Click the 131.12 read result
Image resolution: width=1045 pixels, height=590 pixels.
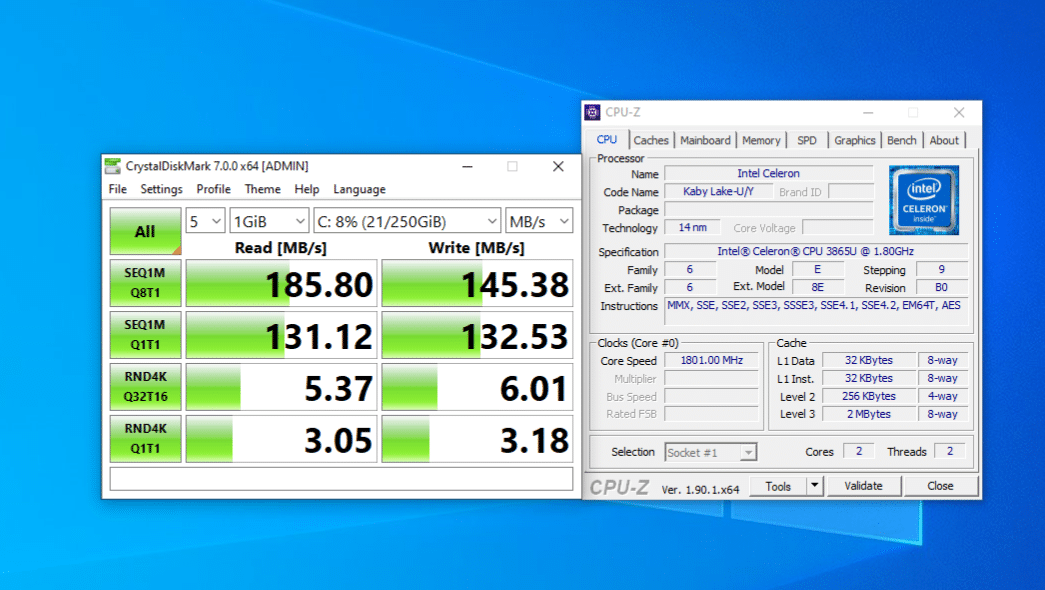281,335
